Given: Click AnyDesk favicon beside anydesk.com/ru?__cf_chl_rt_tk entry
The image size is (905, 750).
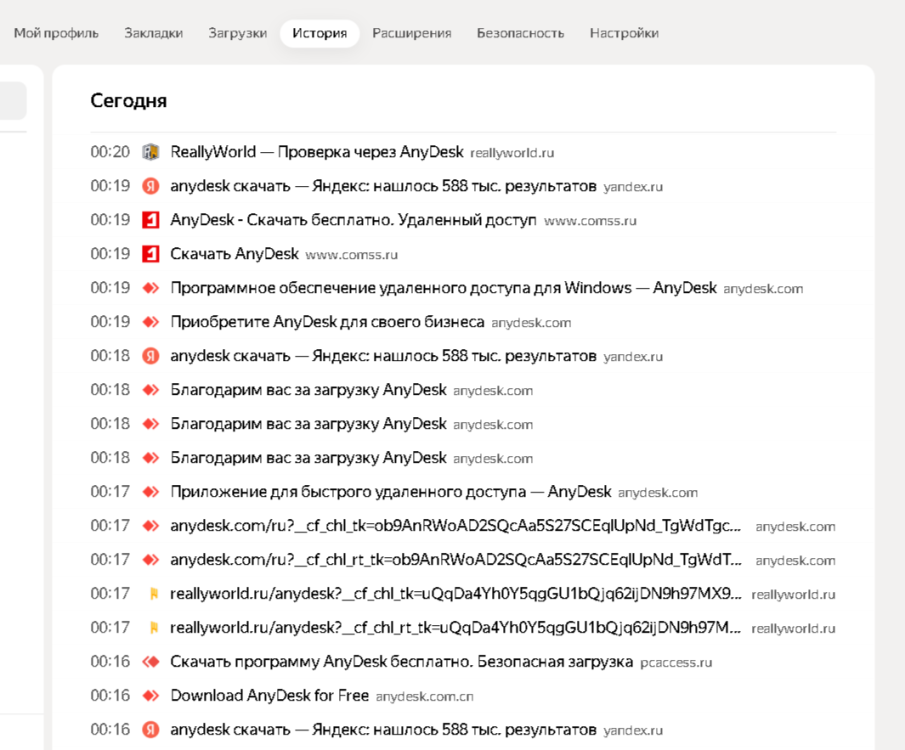Looking at the screenshot, I should click(x=151, y=559).
